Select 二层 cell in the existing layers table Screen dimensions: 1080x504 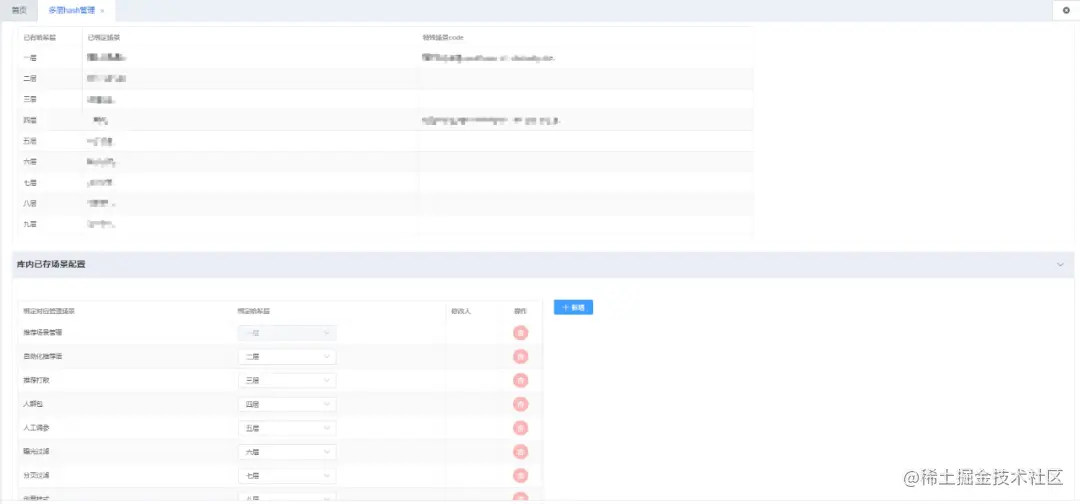[x=30, y=78]
